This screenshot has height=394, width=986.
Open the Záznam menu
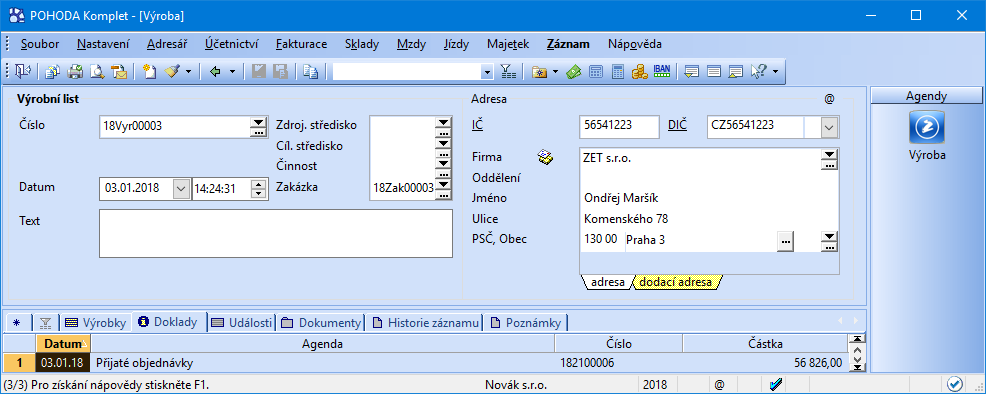[568, 44]
